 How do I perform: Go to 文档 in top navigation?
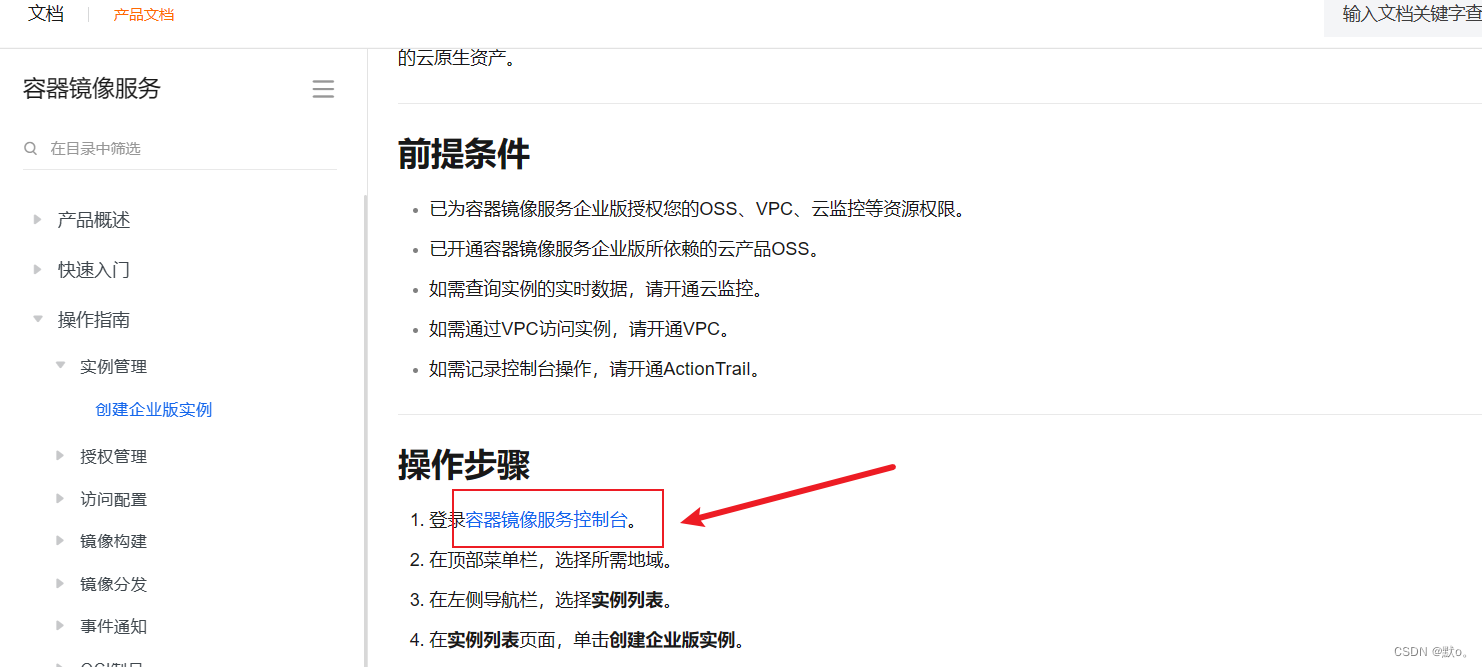46,14
